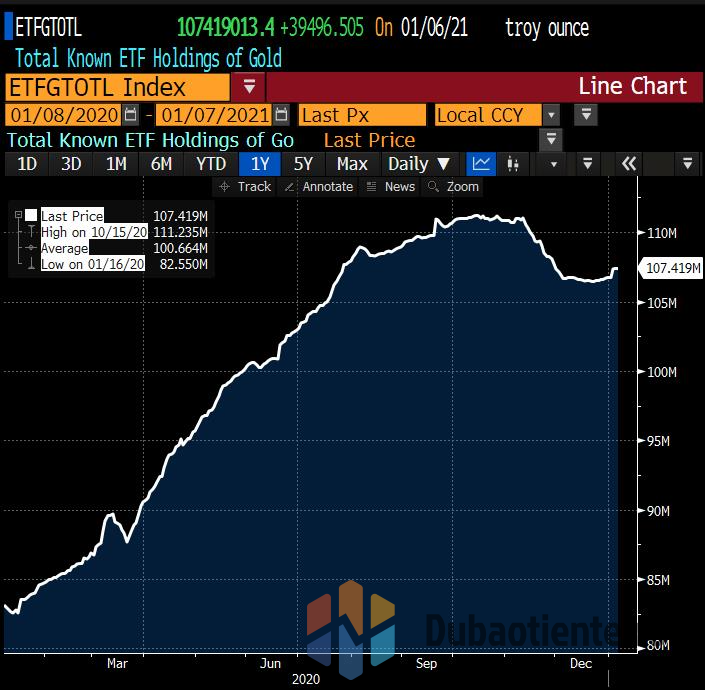Click the Last Px field box

coord(362,115)
